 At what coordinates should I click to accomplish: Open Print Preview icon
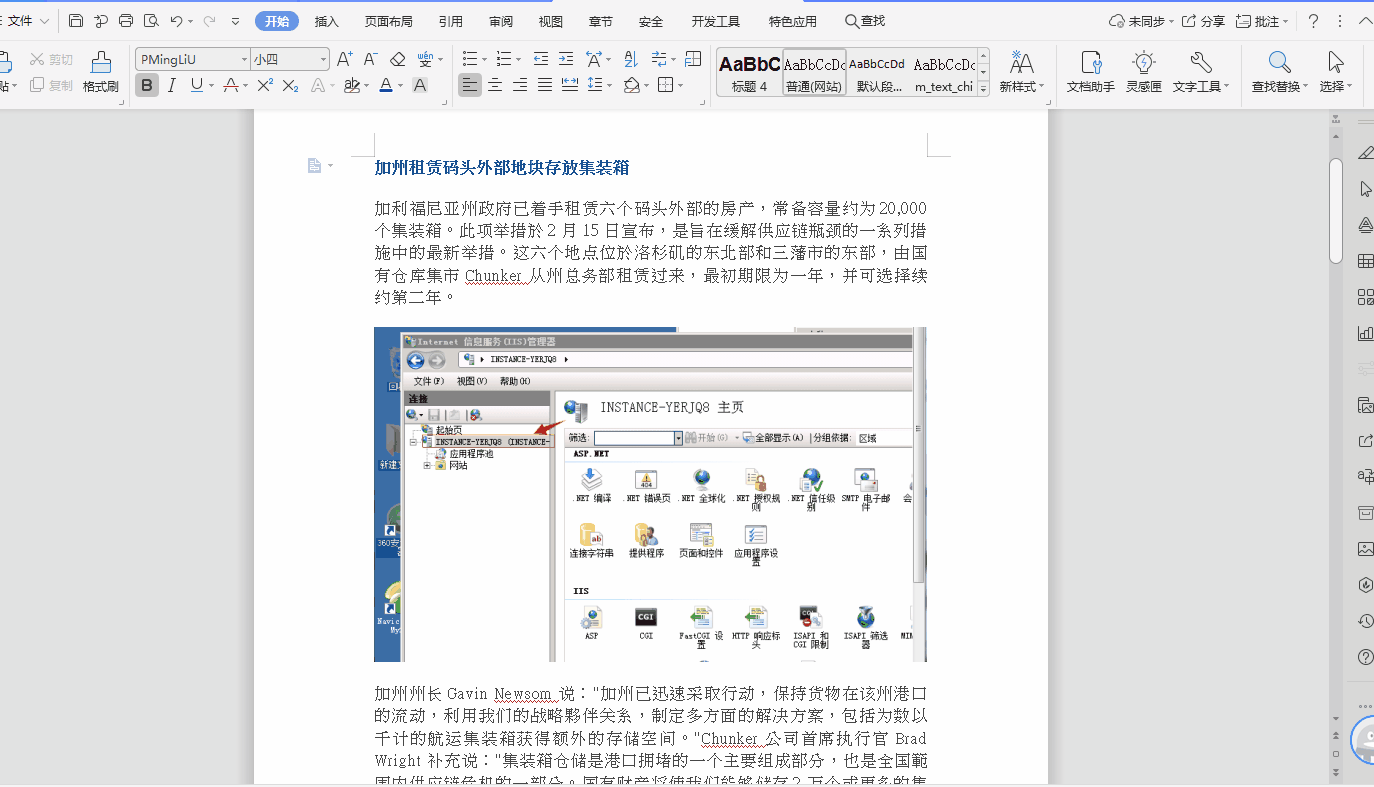tap(151, 21)
